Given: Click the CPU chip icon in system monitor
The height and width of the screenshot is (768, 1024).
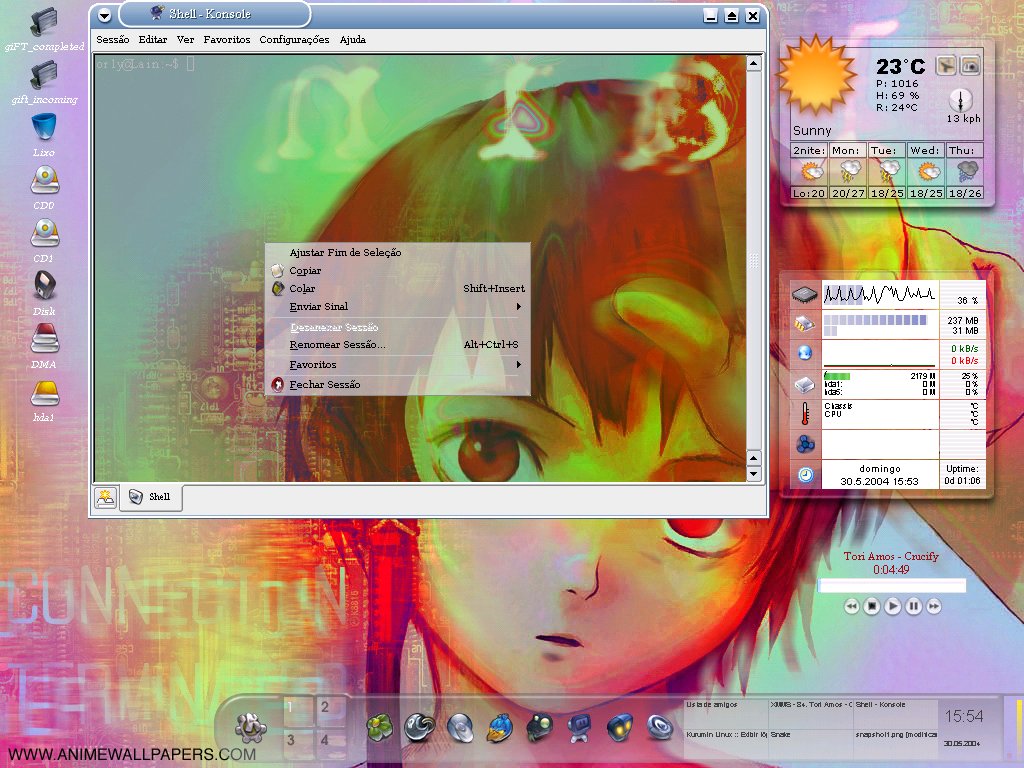Looking at the screenshot, I should click(x=805, y=295).
